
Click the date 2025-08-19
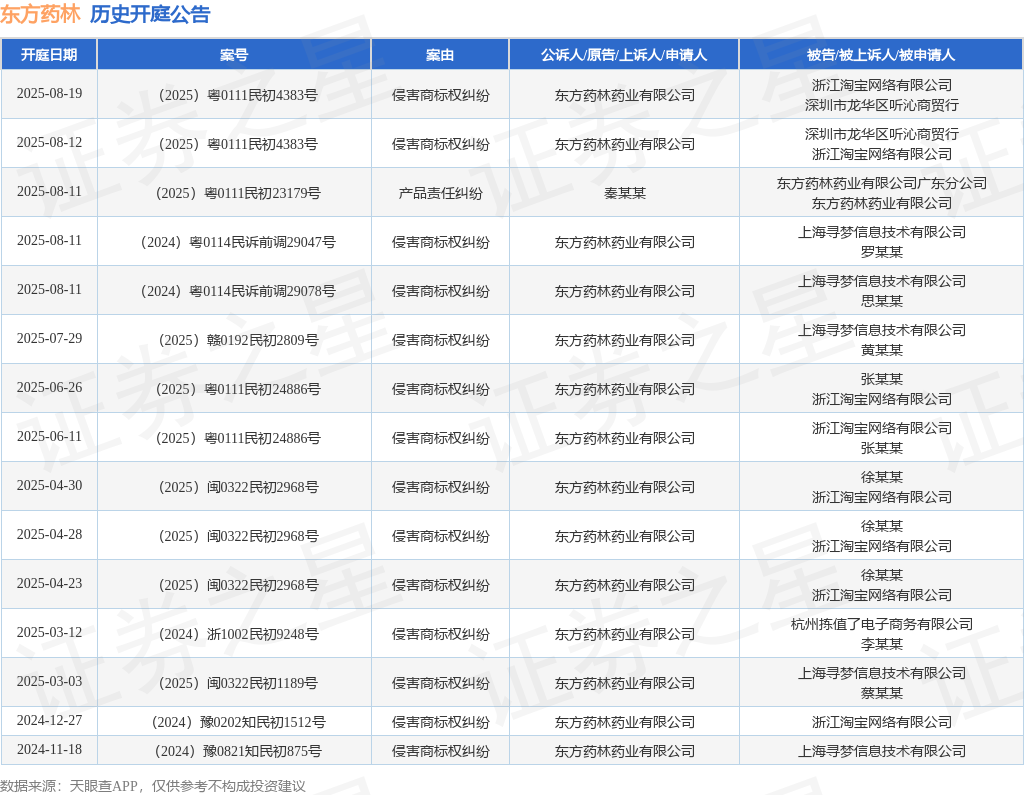(x=50, y=93)
